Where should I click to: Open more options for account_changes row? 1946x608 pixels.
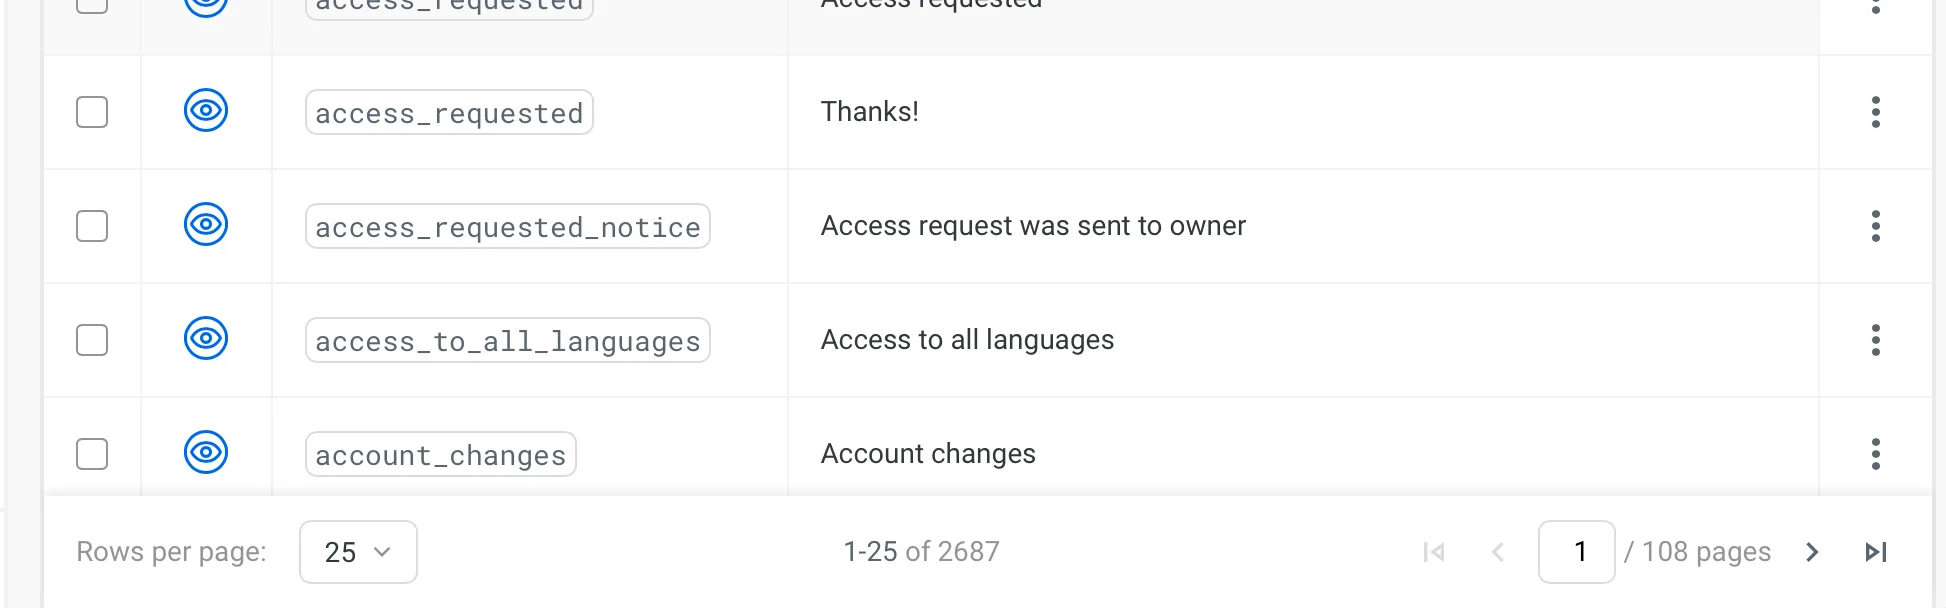pyautogui.click(x=1875, y=454)
